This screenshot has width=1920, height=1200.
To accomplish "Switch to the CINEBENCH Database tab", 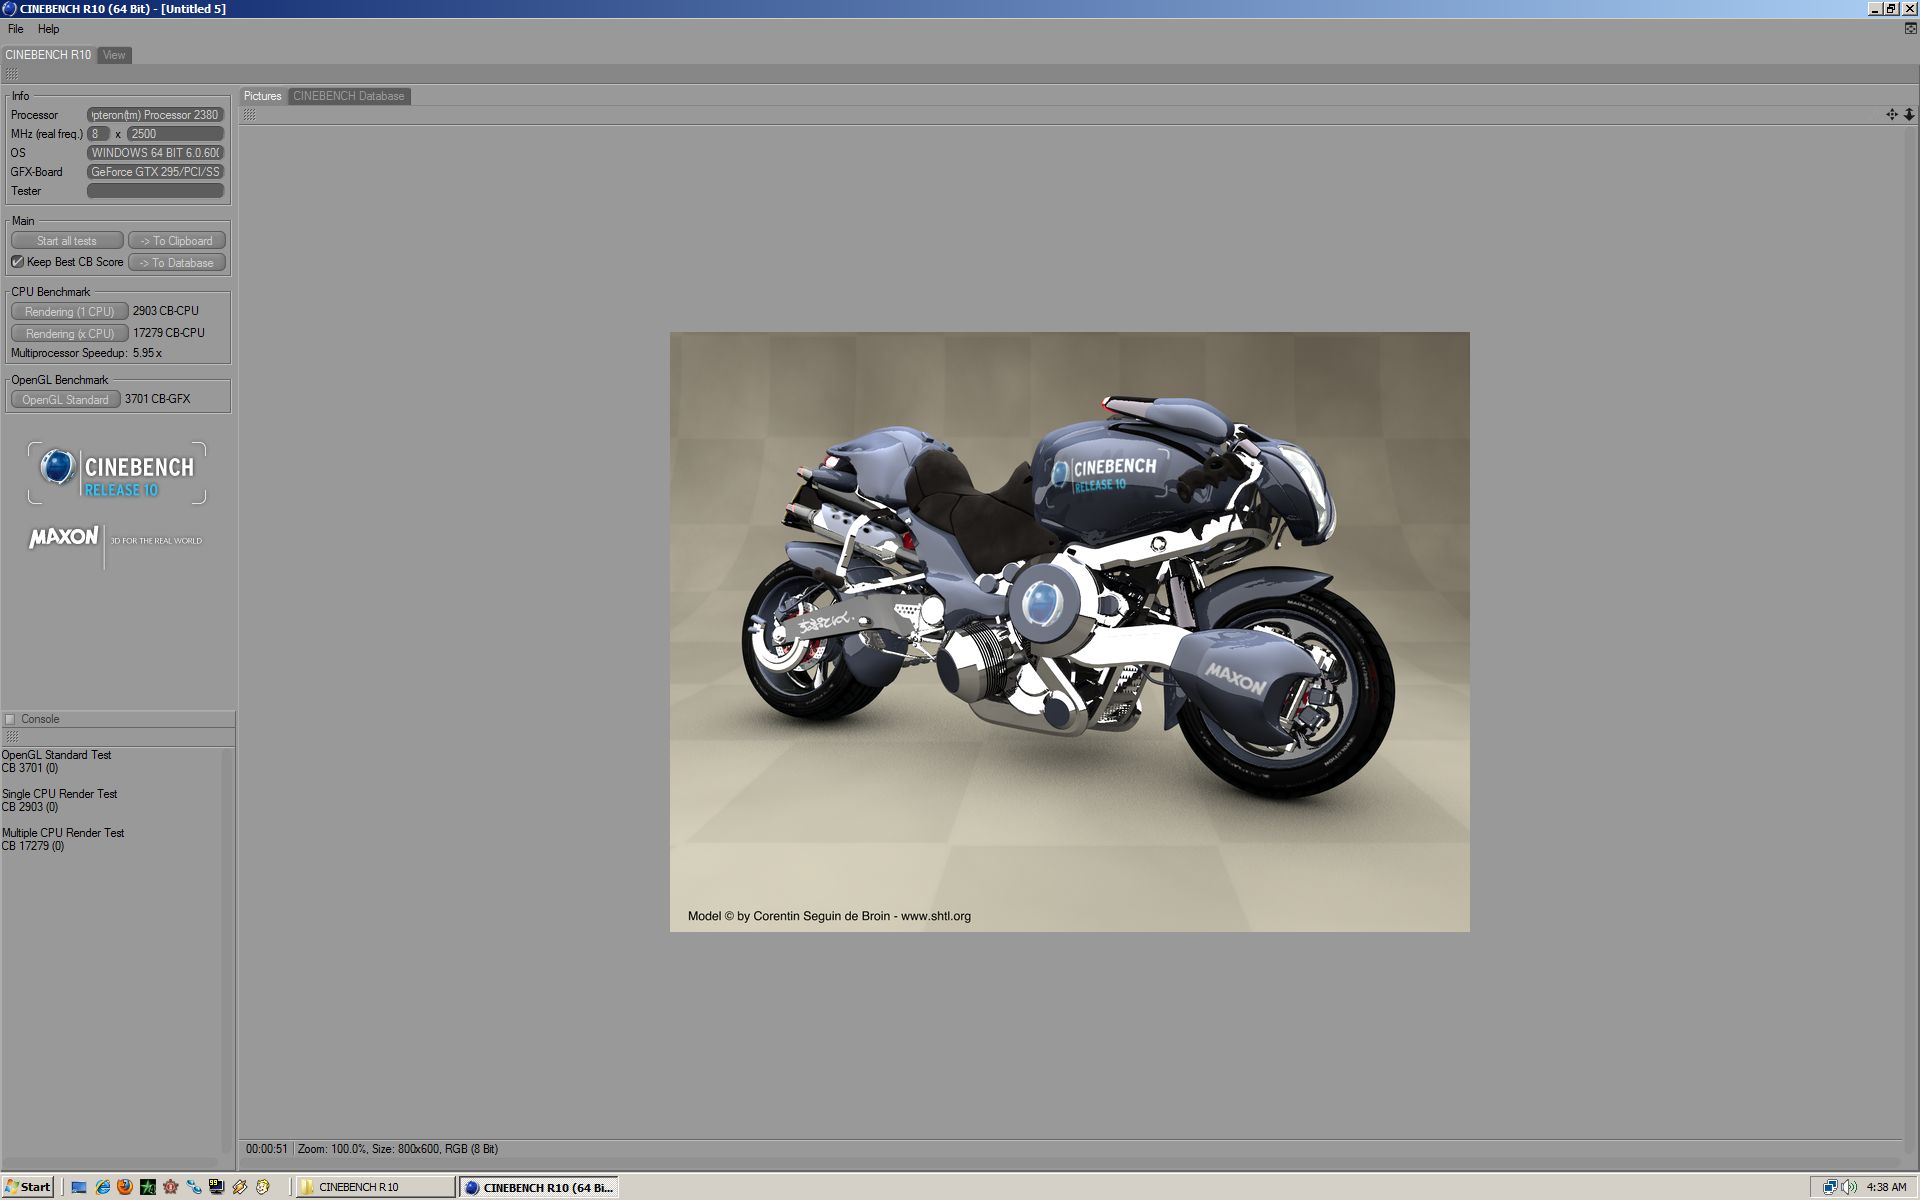I will (348, 96).
